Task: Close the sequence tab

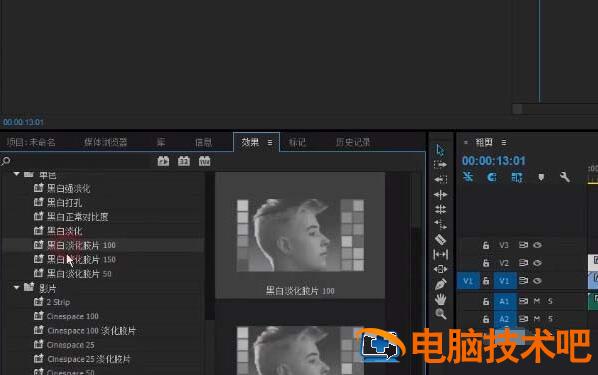Action: click(x=466, y=142)
